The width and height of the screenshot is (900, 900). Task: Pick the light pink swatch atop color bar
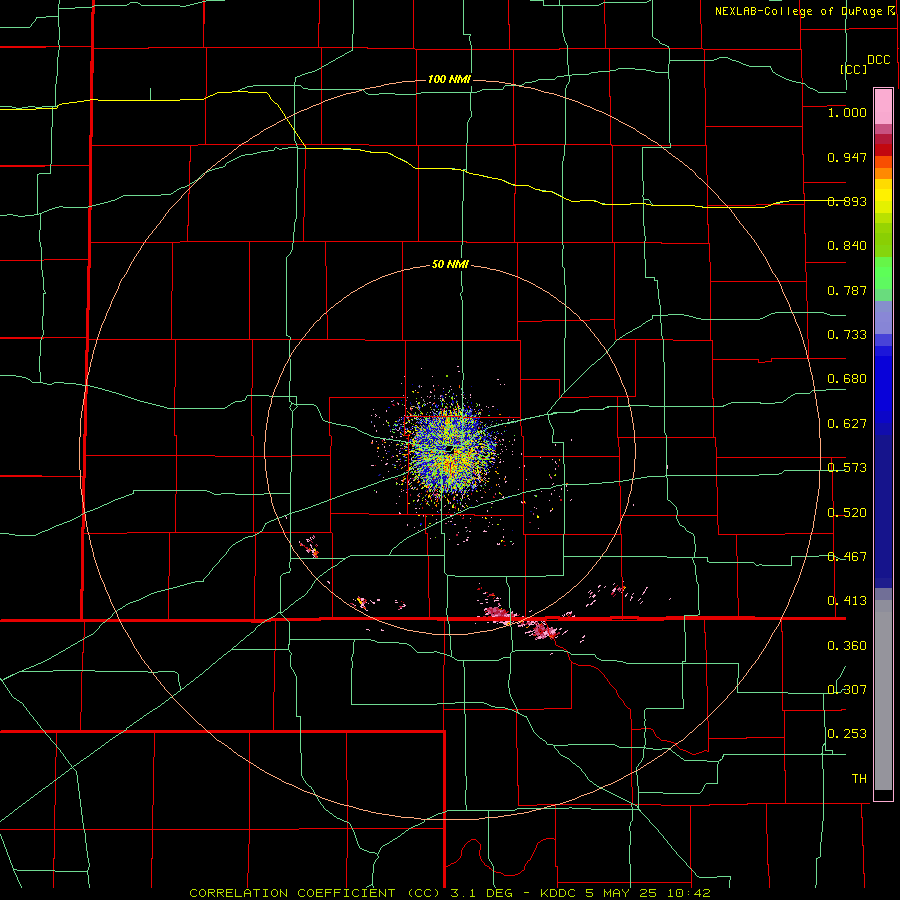[x=883, y=107]
